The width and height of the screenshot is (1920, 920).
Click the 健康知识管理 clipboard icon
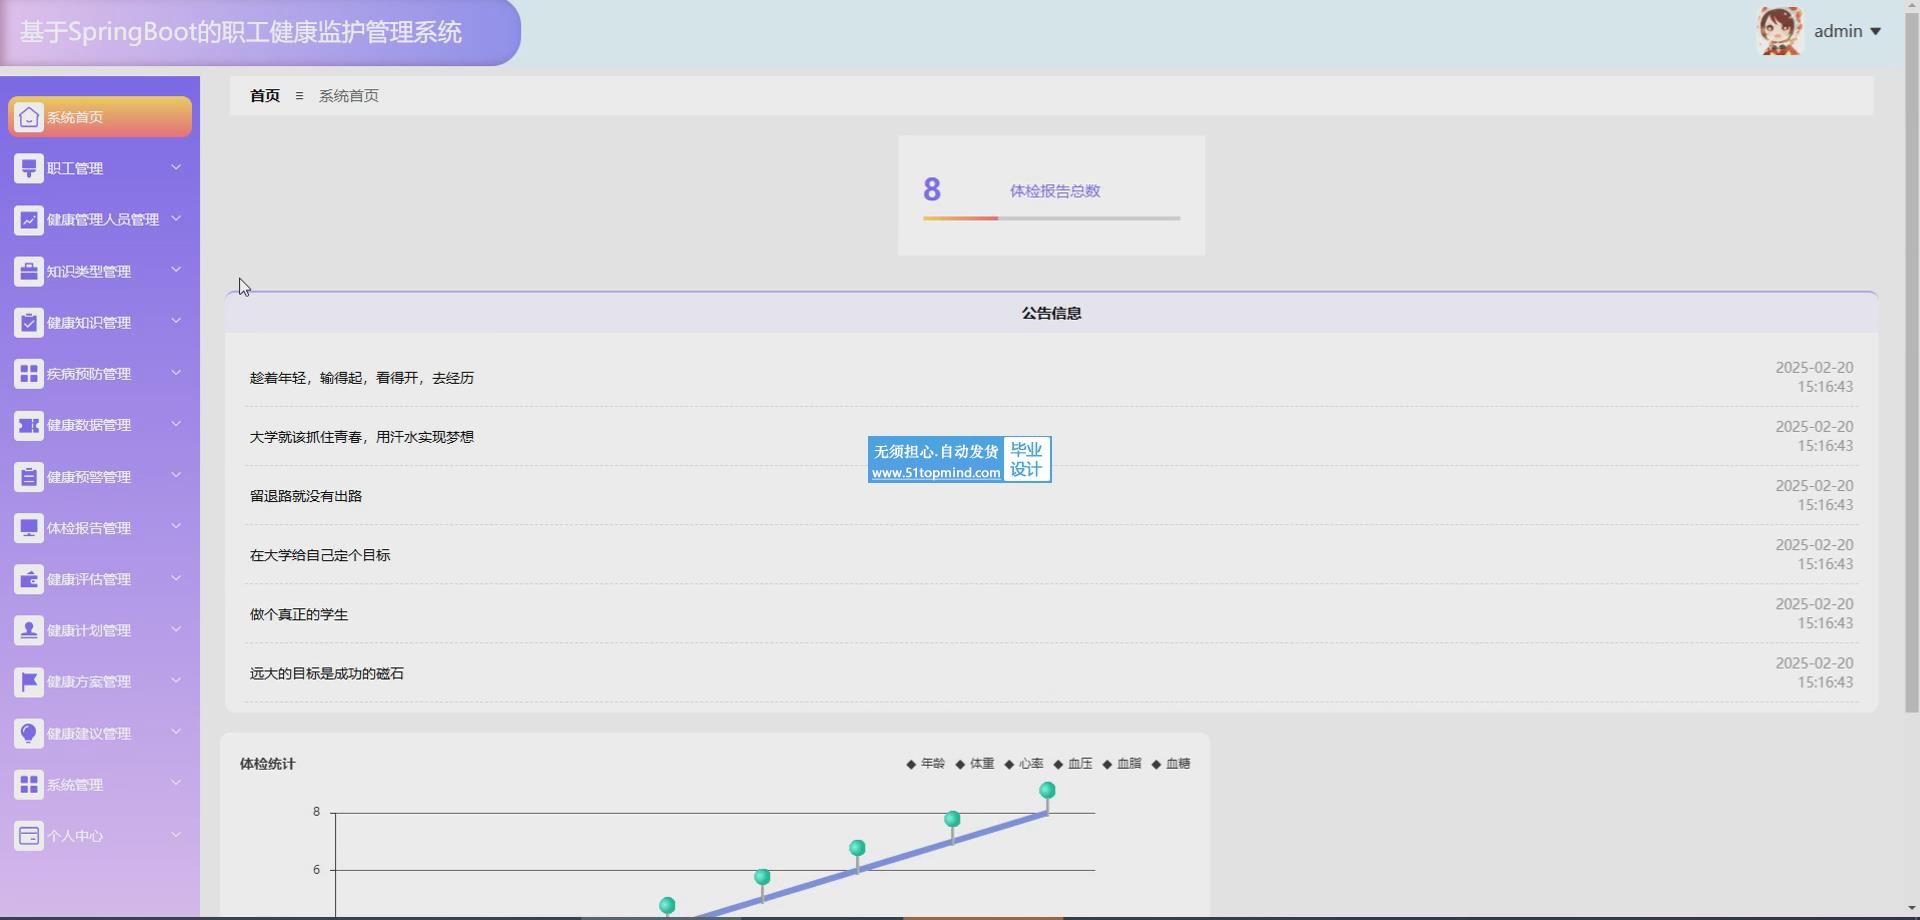(29, 323)
